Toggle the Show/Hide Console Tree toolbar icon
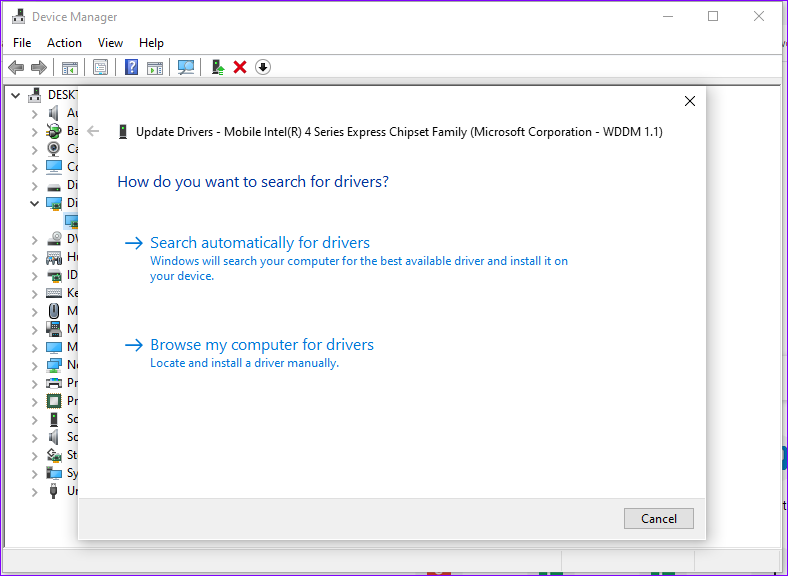Image resolution: width=788 pixels, height=576 pixels. pyautogui.click(x=70, y=67)
